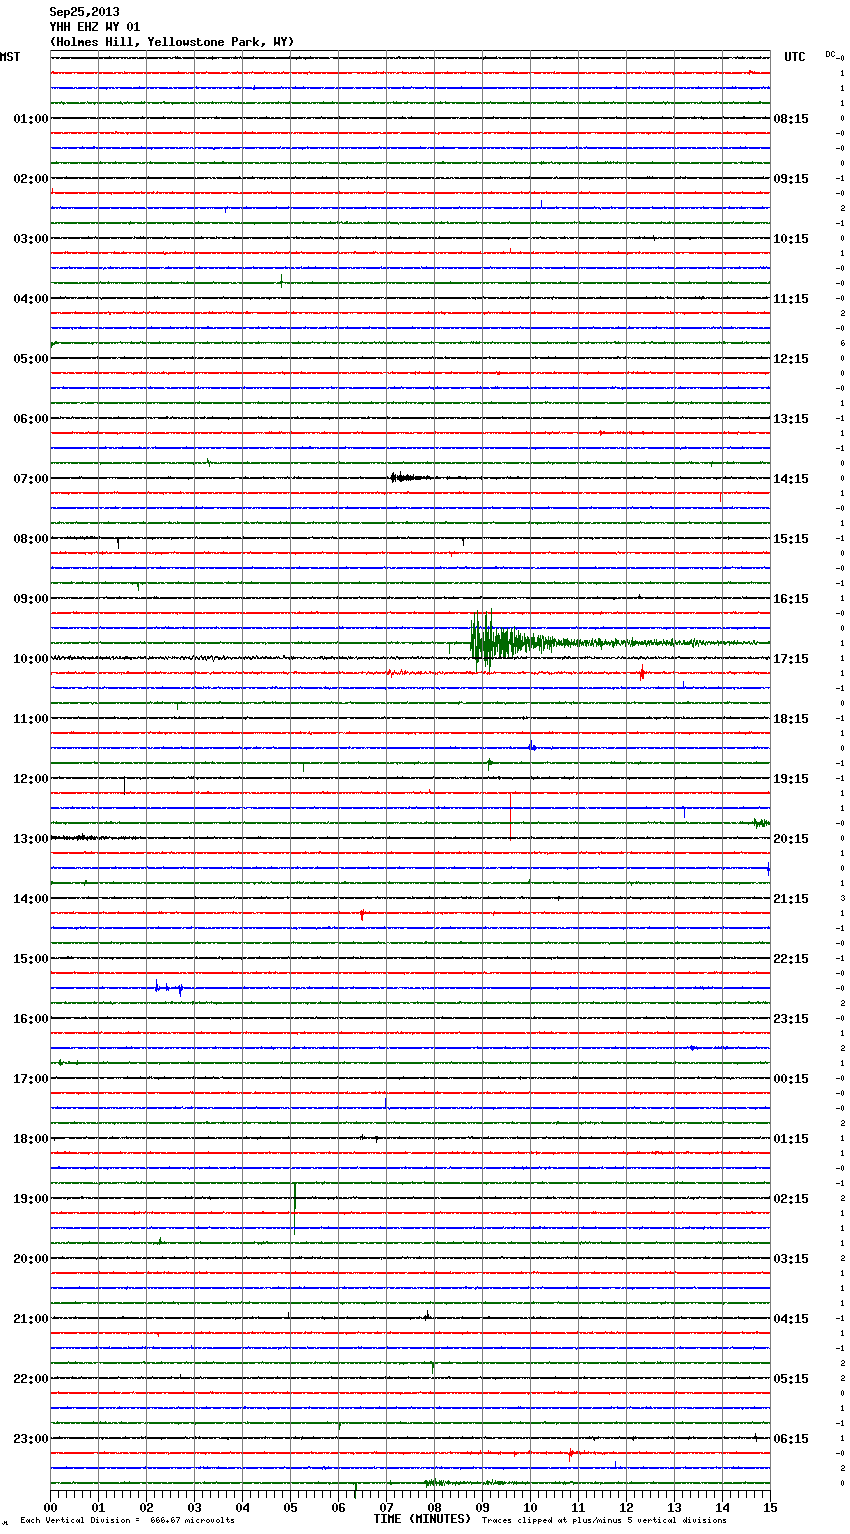Image resolution: width=850 pixels, height=1534 pixels.
Task: Select the 12:00 MST time label
Action: [x=31, y=779]
